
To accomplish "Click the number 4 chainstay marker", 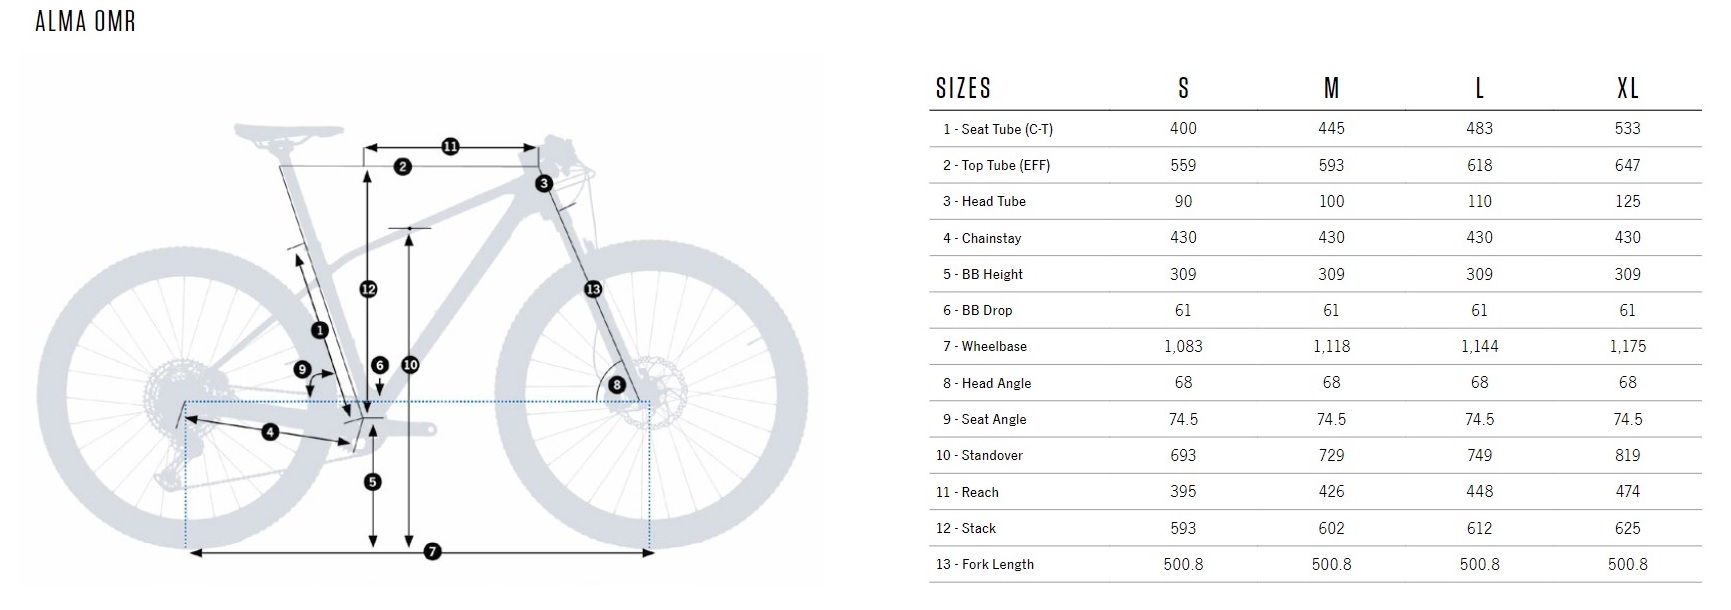I will coord(270,432).
